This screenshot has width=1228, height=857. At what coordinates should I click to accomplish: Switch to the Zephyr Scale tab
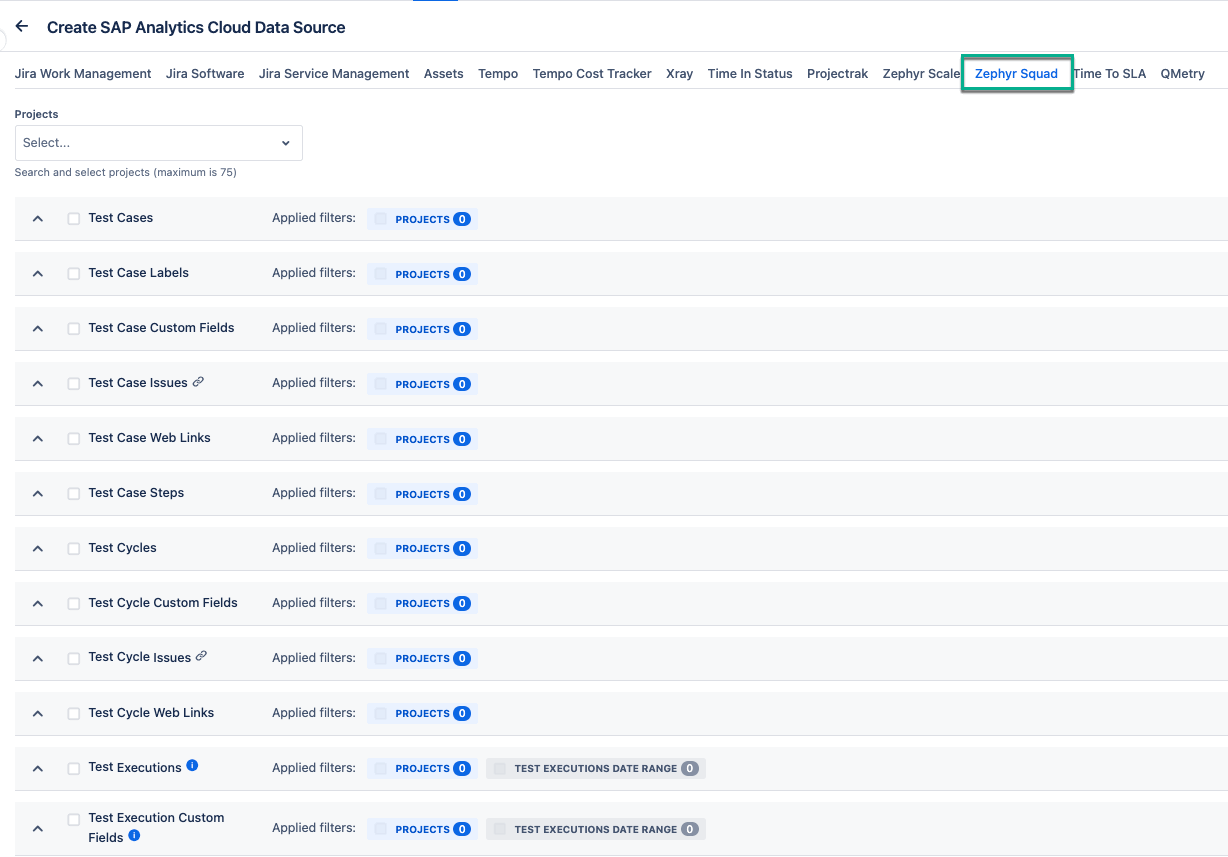coord(920,74)
